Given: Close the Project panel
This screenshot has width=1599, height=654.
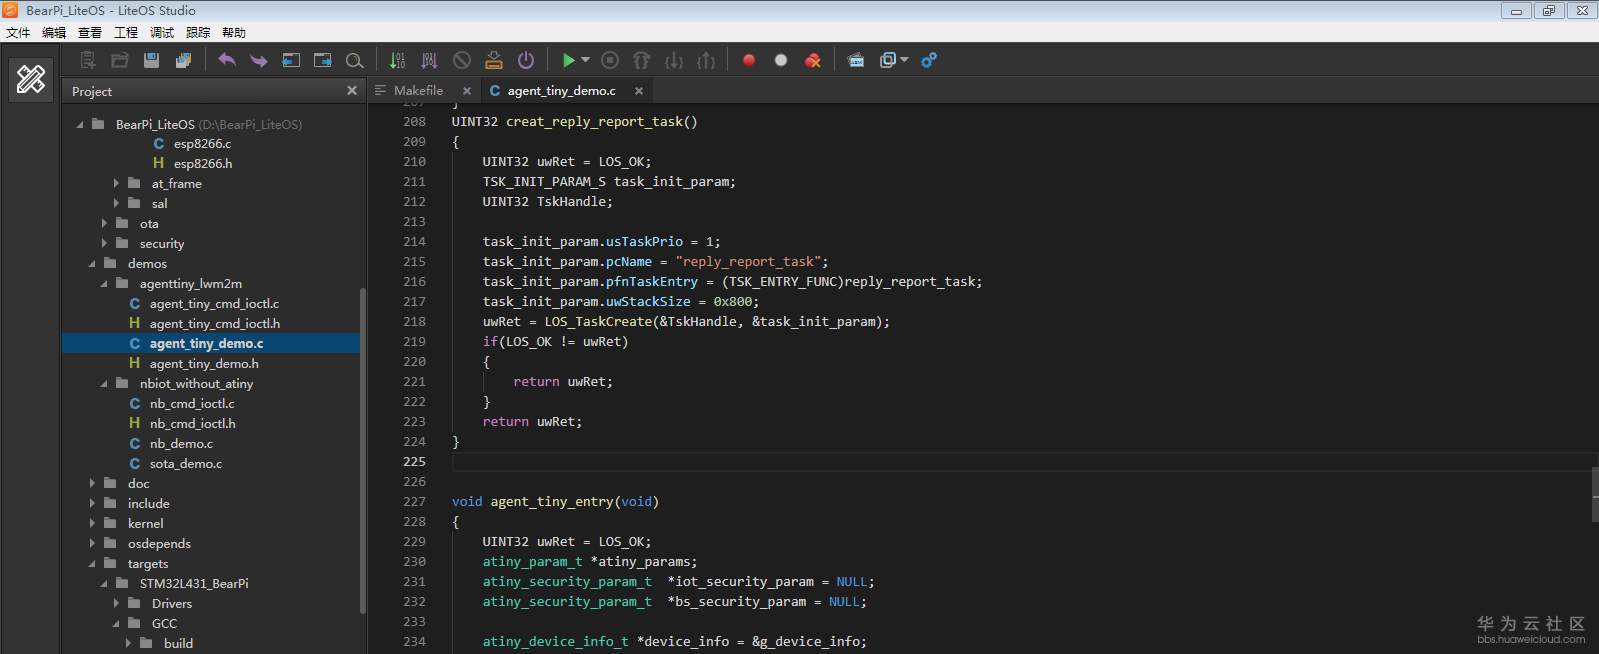Looking at the screenshot, I should tap(352, 90).
